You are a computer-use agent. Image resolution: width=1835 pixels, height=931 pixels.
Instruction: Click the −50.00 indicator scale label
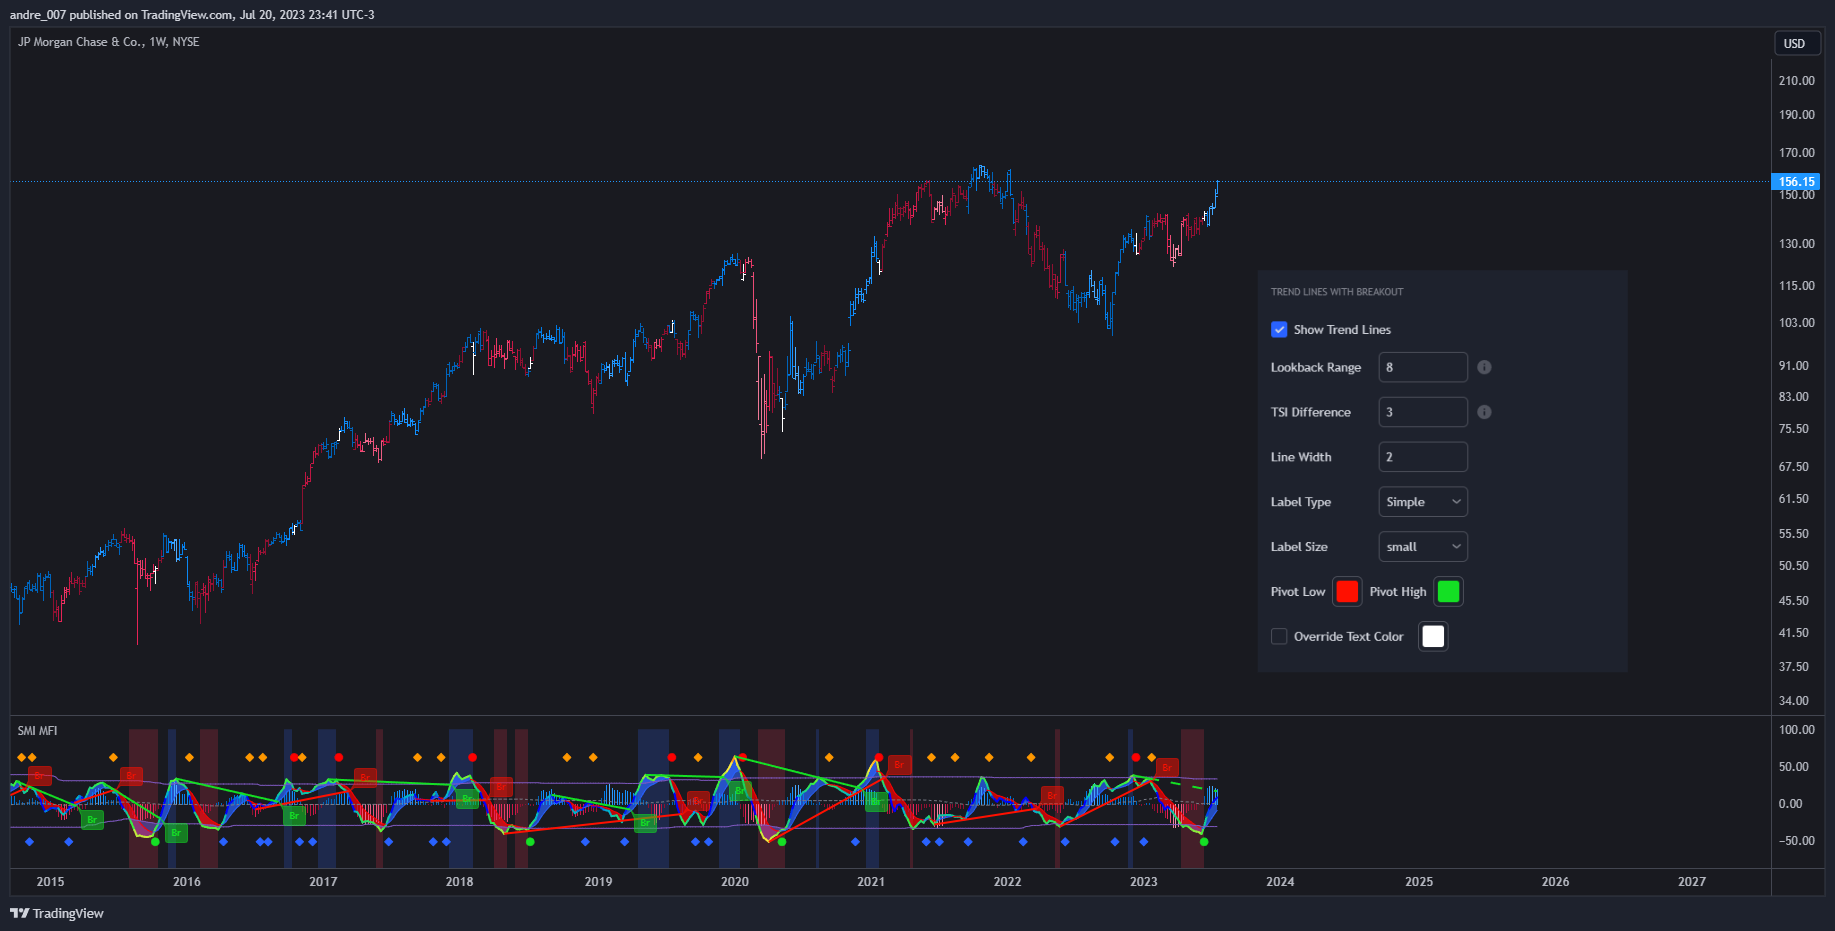click(x=1797, y=841)
